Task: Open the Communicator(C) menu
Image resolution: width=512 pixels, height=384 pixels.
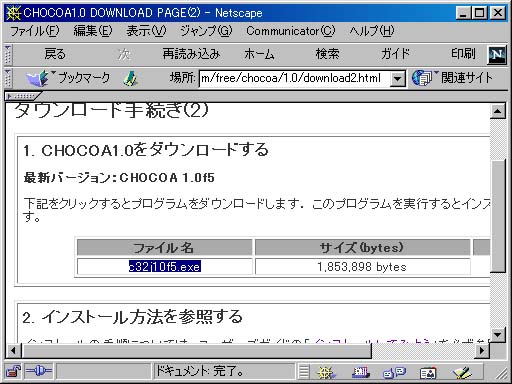Action: (x=291, y=31)
